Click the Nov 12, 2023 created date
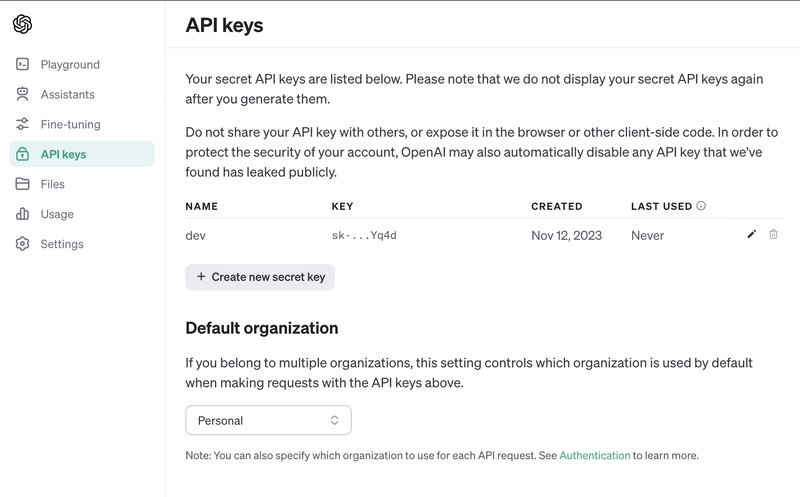The height and width of the screenshot is (497, 800). tap(566, 235)
